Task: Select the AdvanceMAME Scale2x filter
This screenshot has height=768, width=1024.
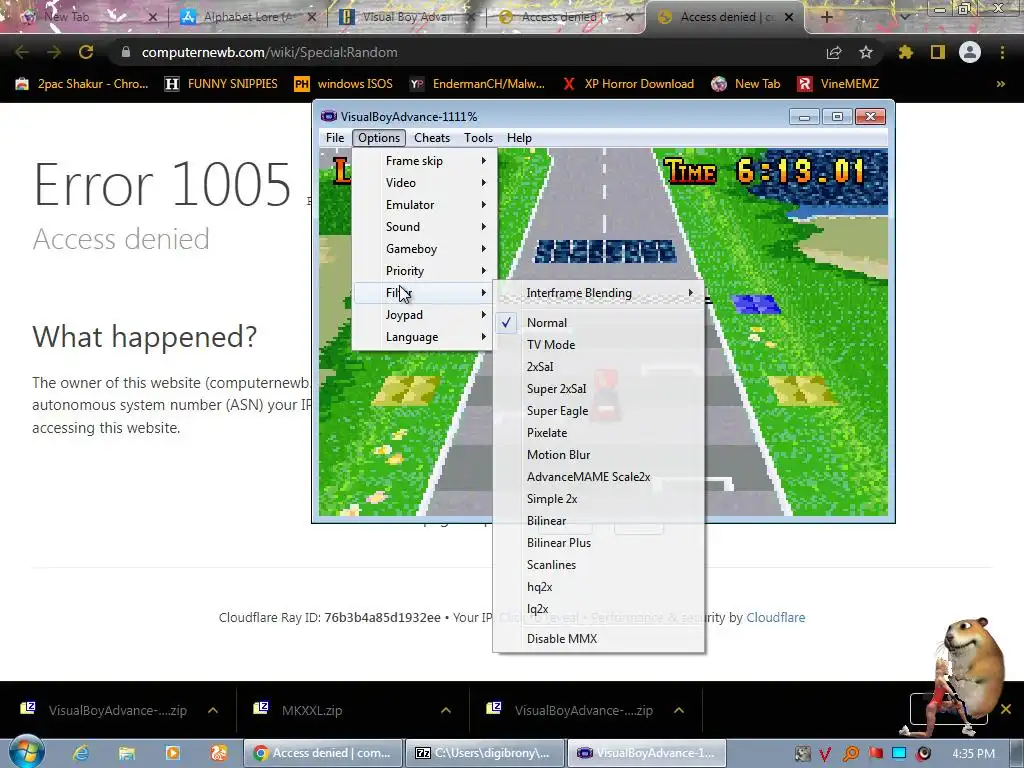Action: pyautogui.click(x=598, y=477)
